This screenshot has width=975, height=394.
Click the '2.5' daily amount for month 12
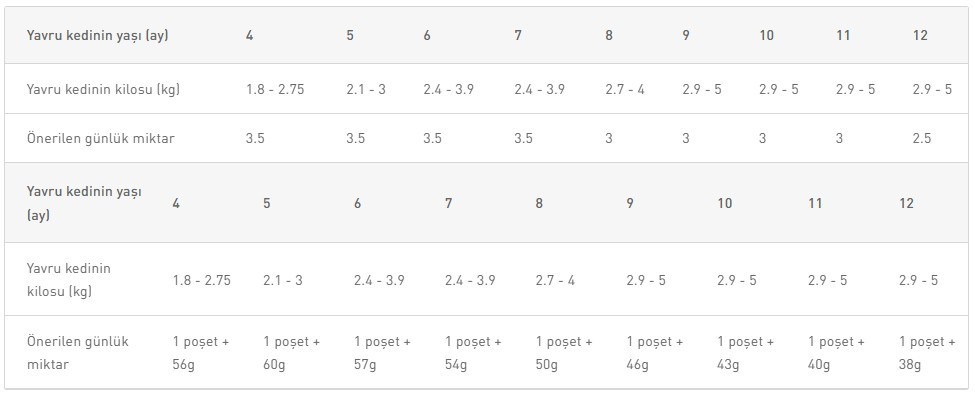point(922,138)
